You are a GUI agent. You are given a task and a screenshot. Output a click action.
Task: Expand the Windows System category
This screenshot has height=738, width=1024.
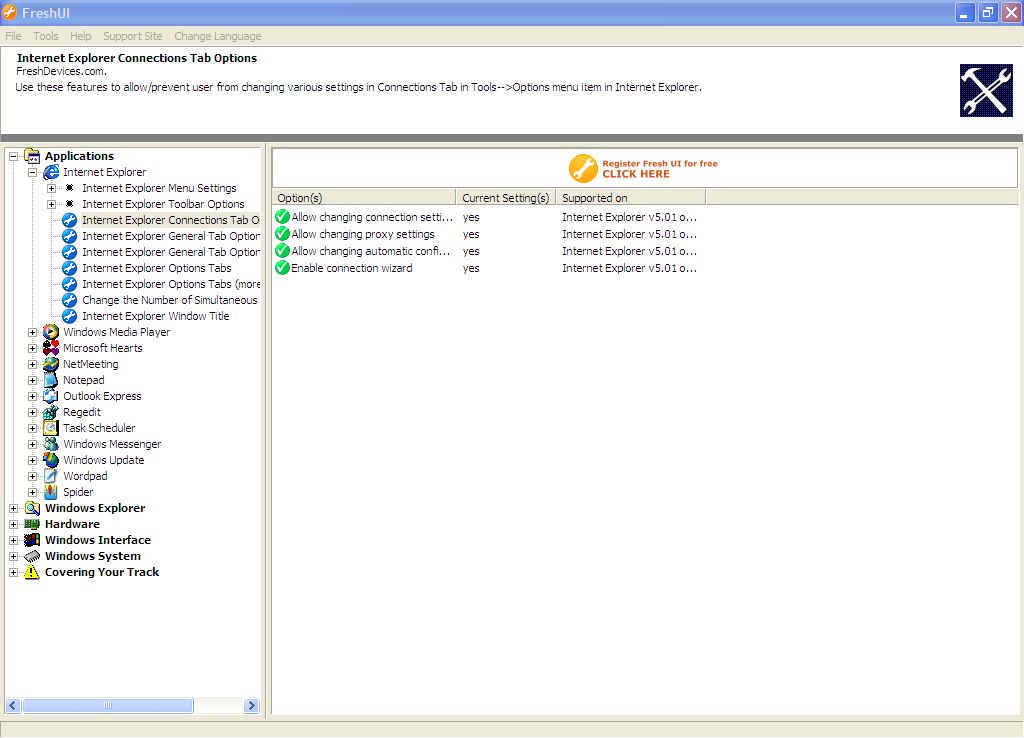[x=13, y=556]
